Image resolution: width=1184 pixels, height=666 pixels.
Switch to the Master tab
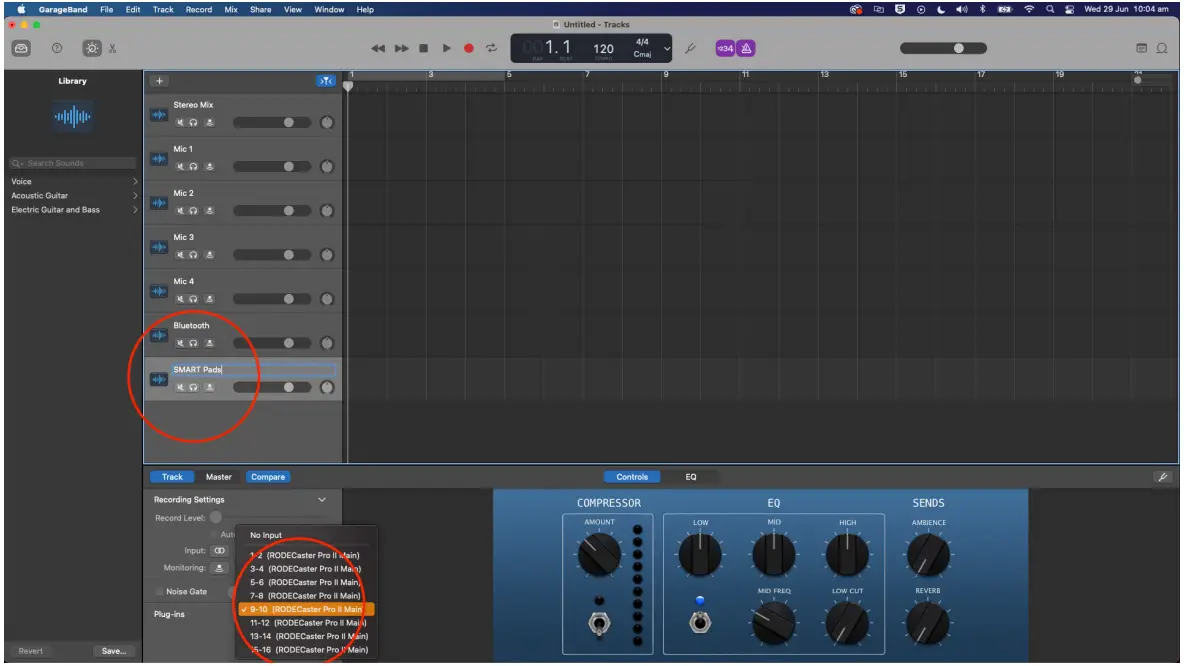(219, 477)
